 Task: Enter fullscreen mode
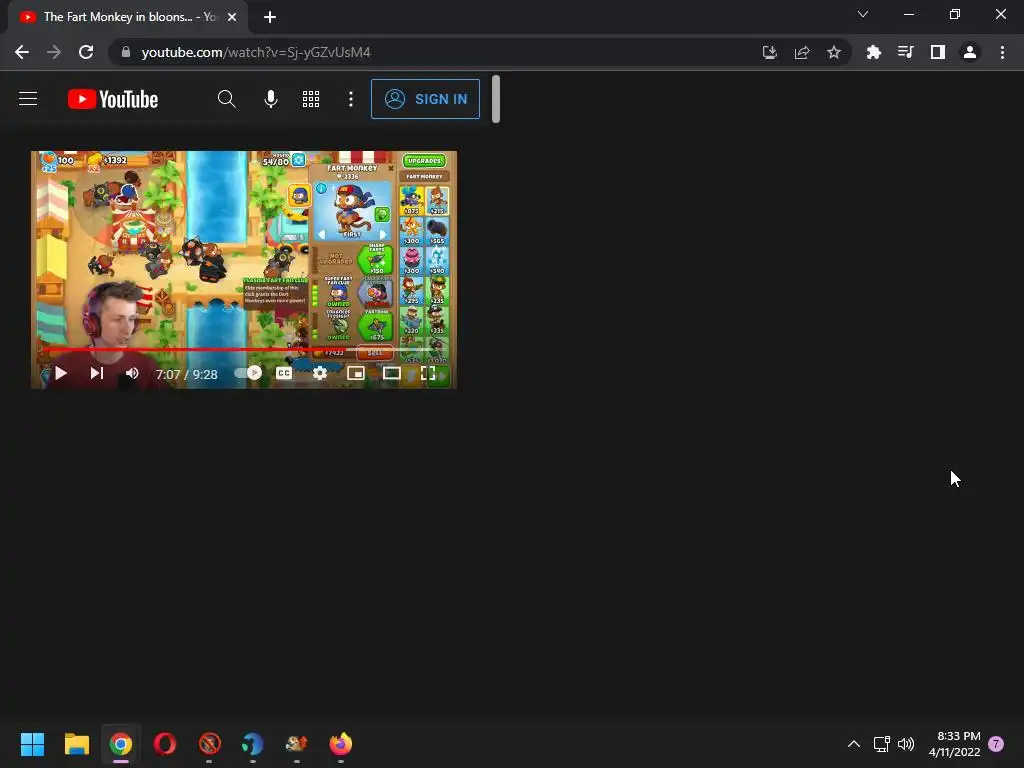point(428,373)
